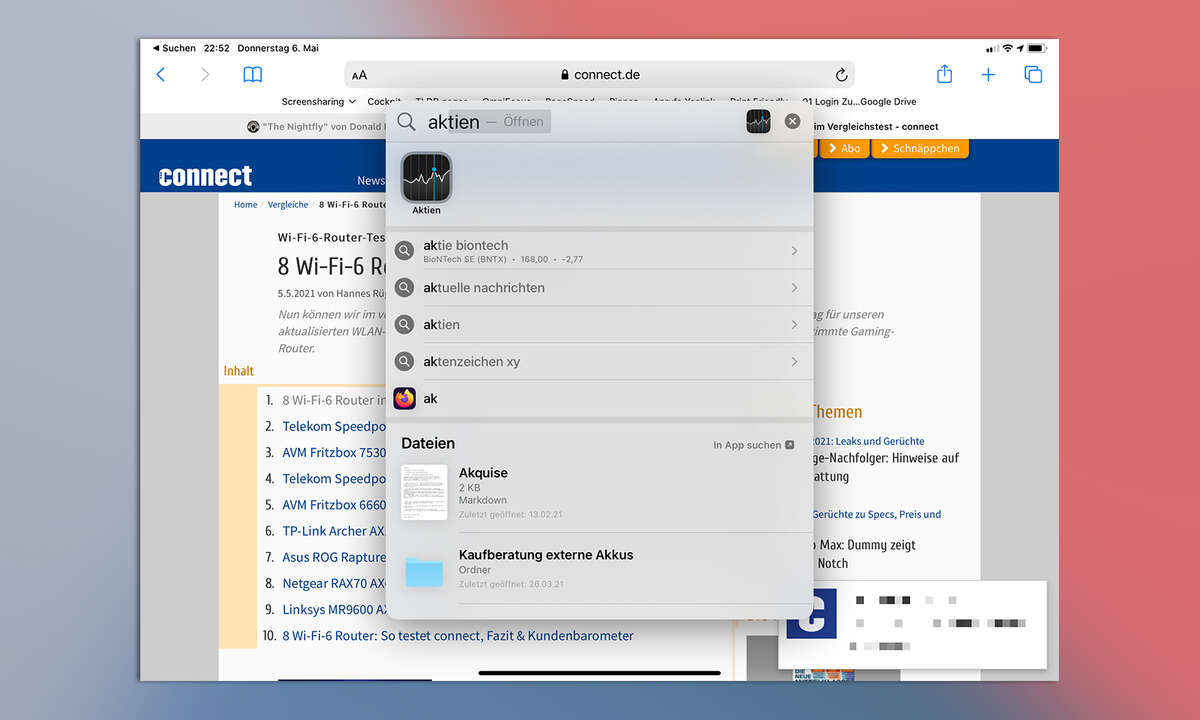Select the 'Vergleichstest - connect' tab
Screen dimensions: 1200x720
pos(876,127)
